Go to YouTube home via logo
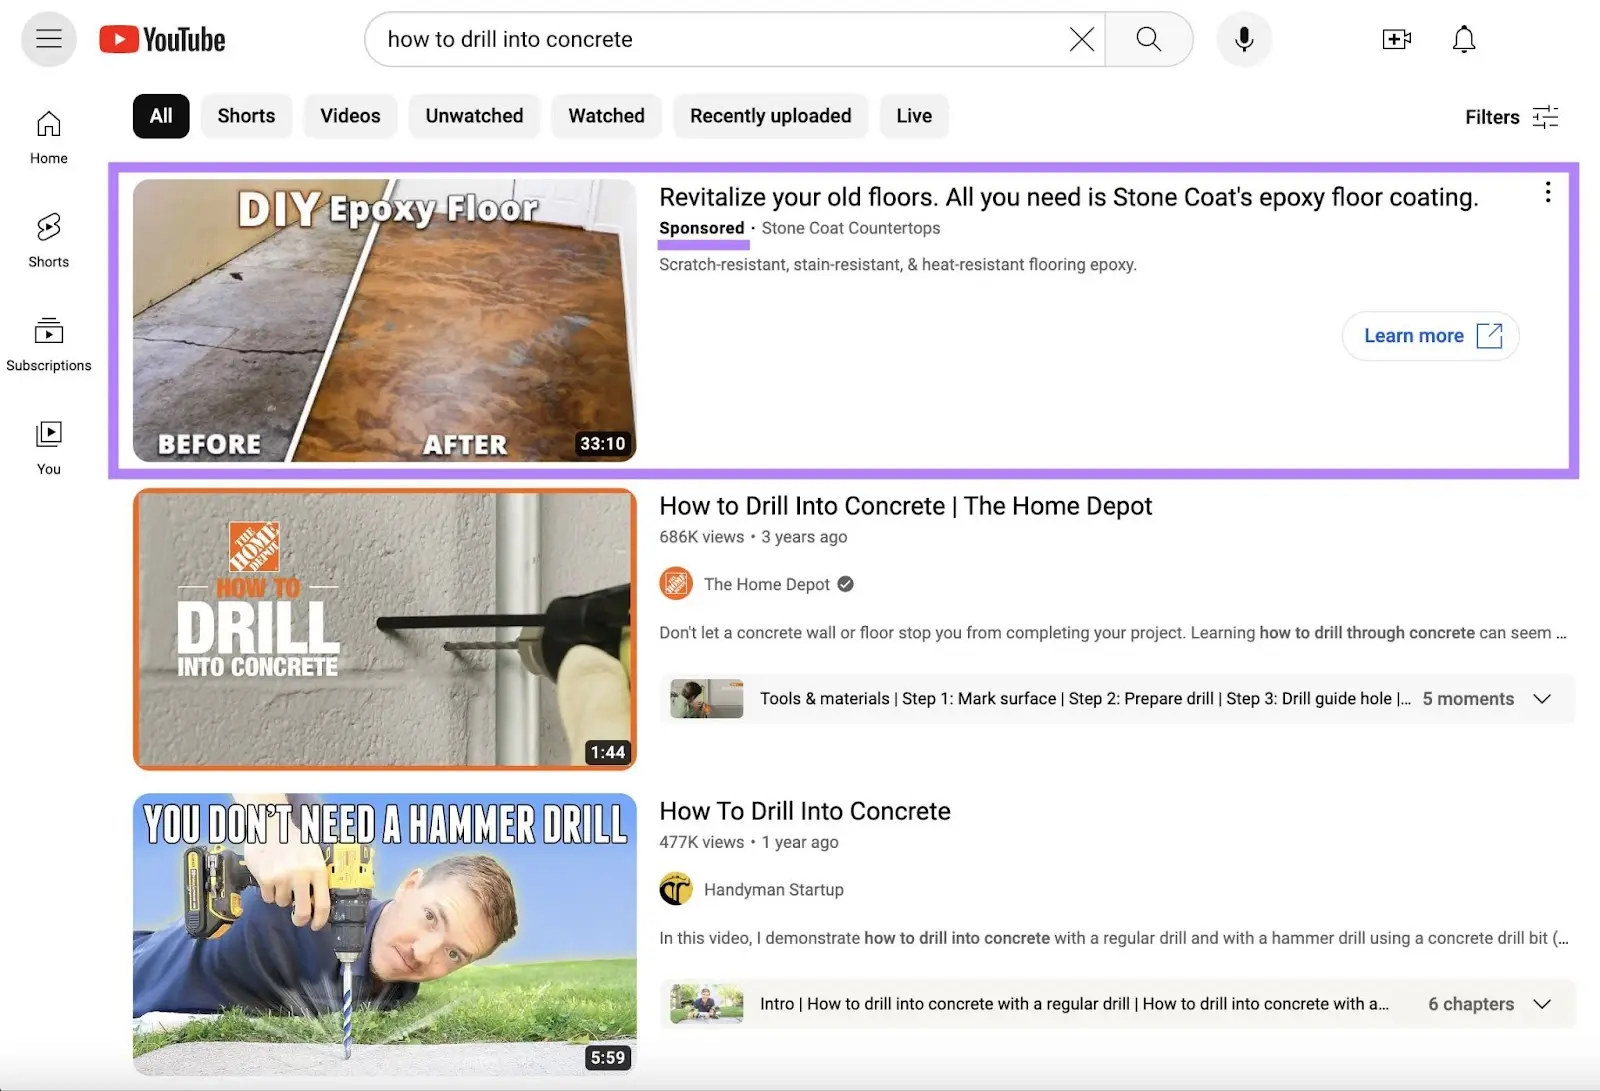 coord(162,39)
